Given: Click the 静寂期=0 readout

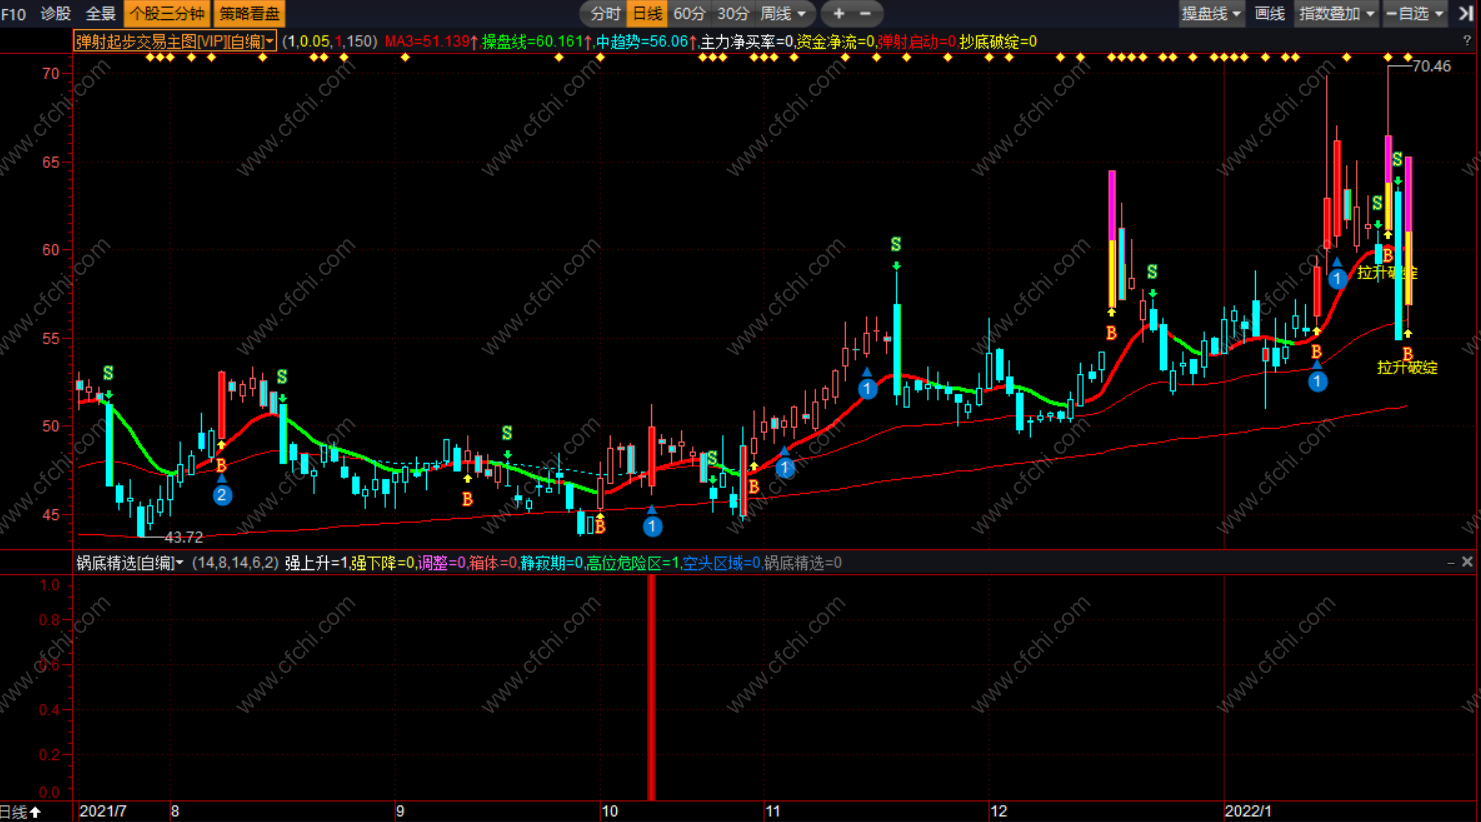Looking at the screenshot, I should coord(551,563).
